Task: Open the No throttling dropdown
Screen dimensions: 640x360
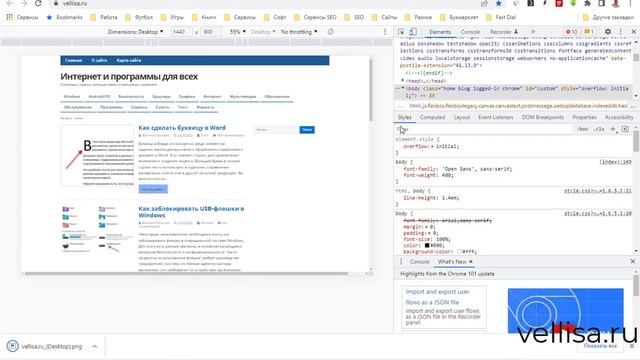Action: click(x=299, y=31)
